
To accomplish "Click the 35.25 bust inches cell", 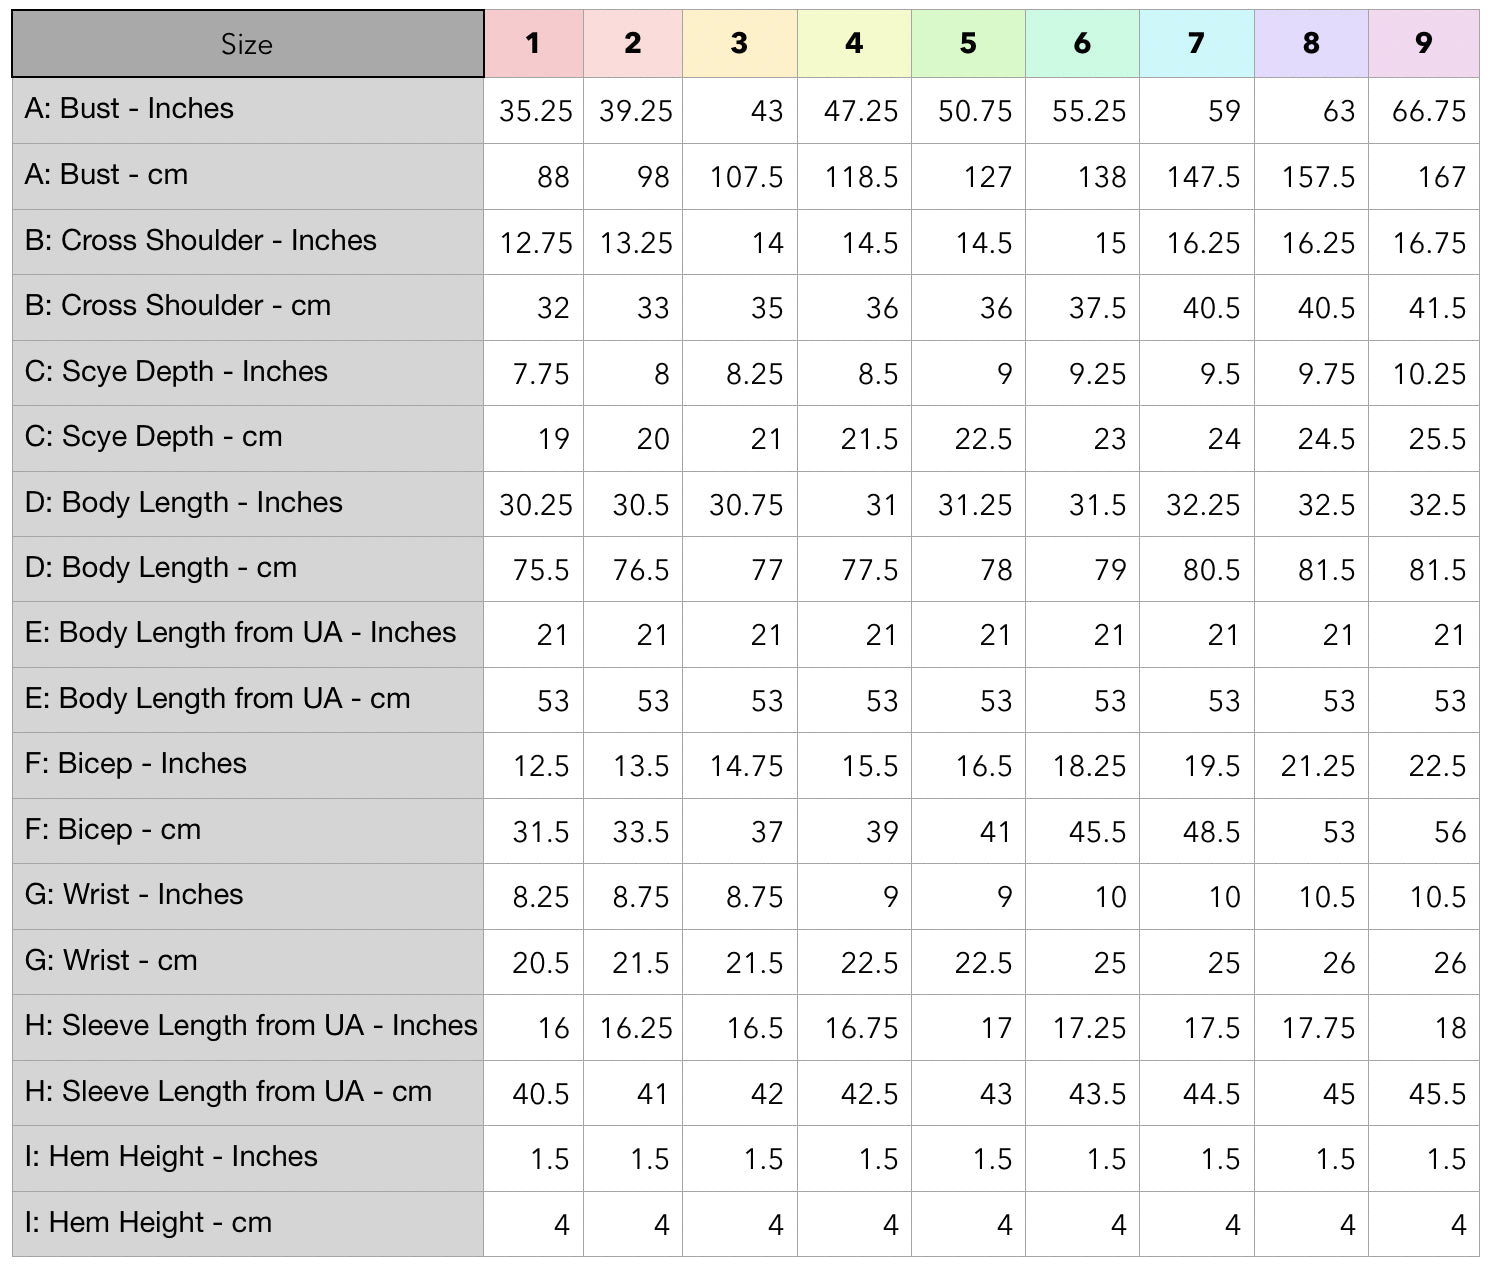I will (535, 111).
